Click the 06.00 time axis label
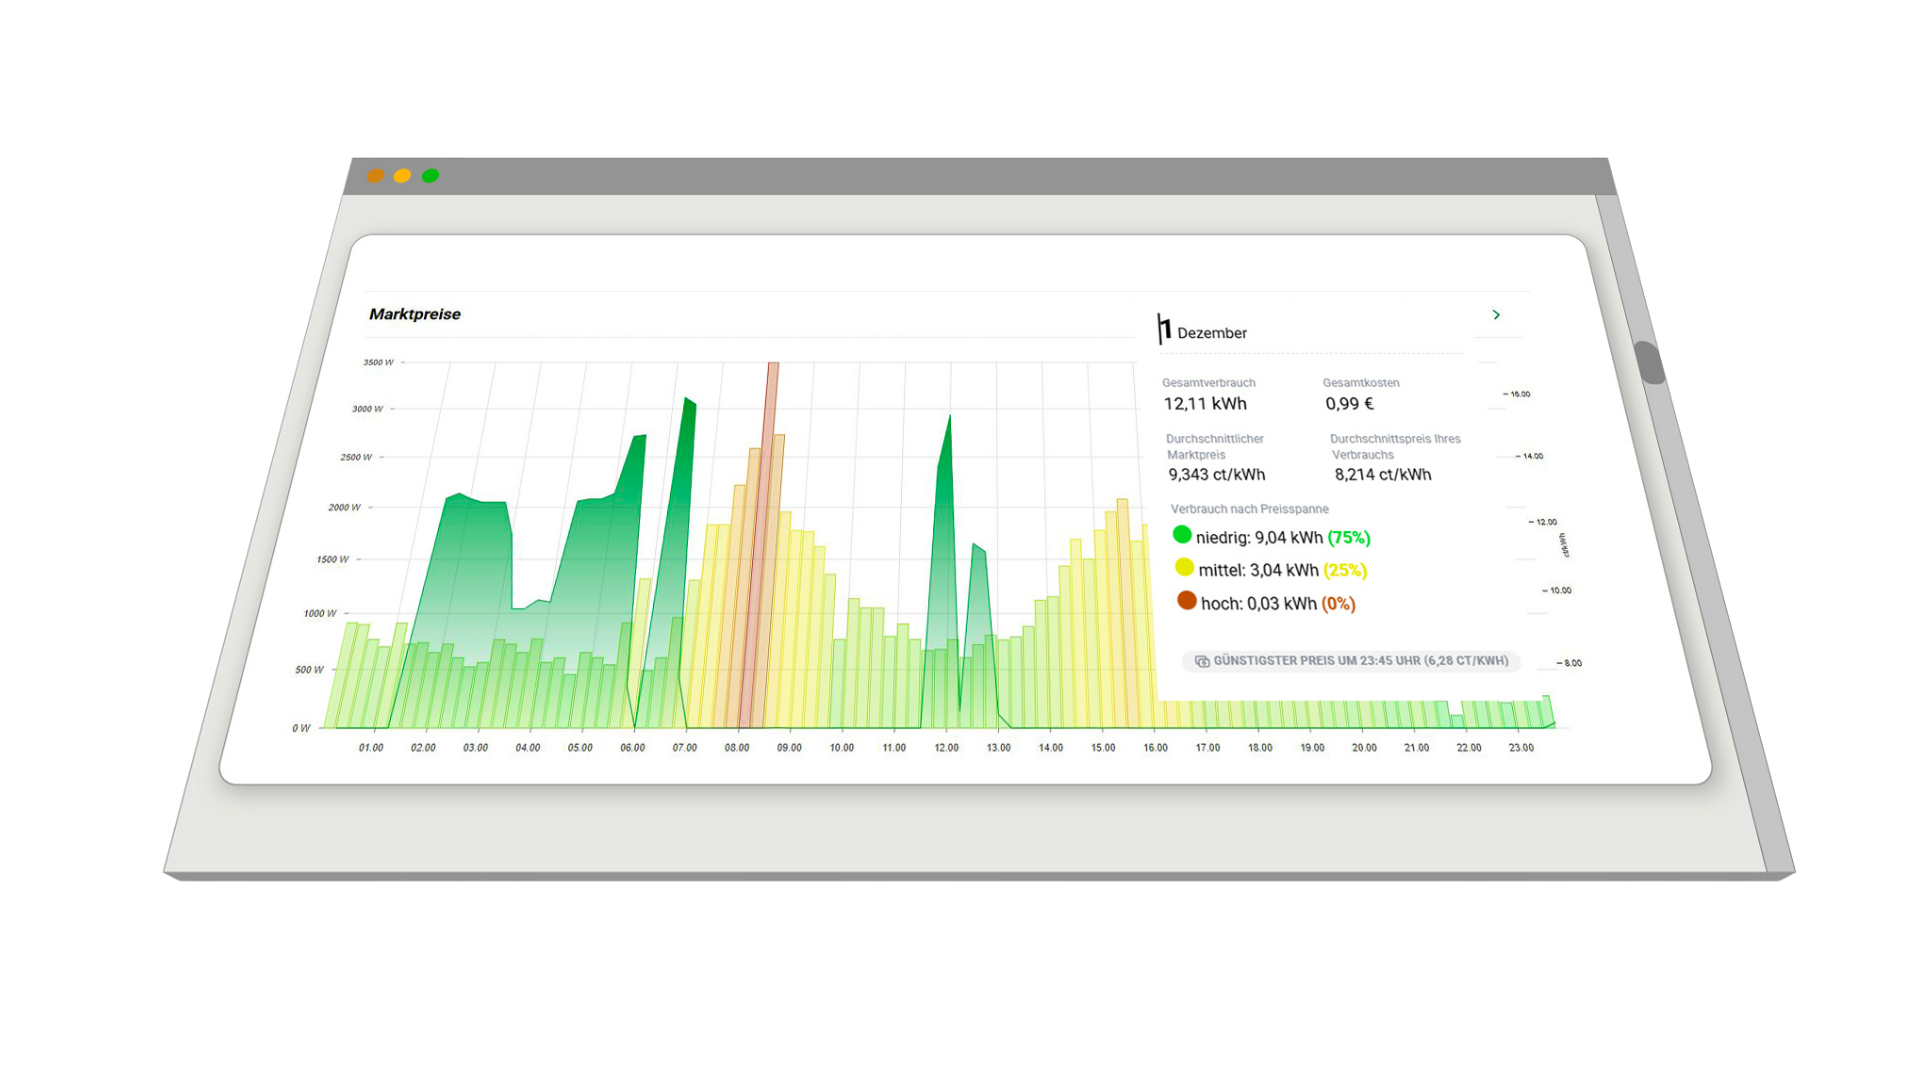The height and width of the screenshot is (1080, 1920). 632,748
